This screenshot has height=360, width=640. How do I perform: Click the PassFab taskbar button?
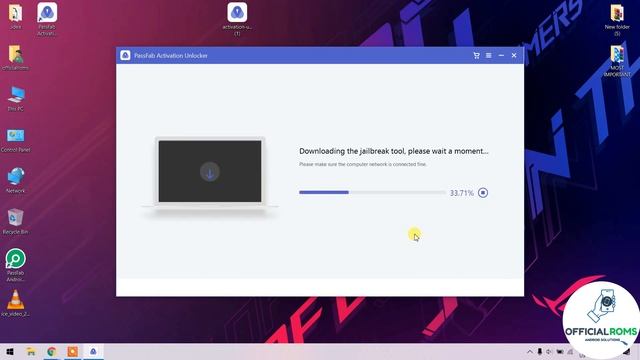tap(93, 351)
